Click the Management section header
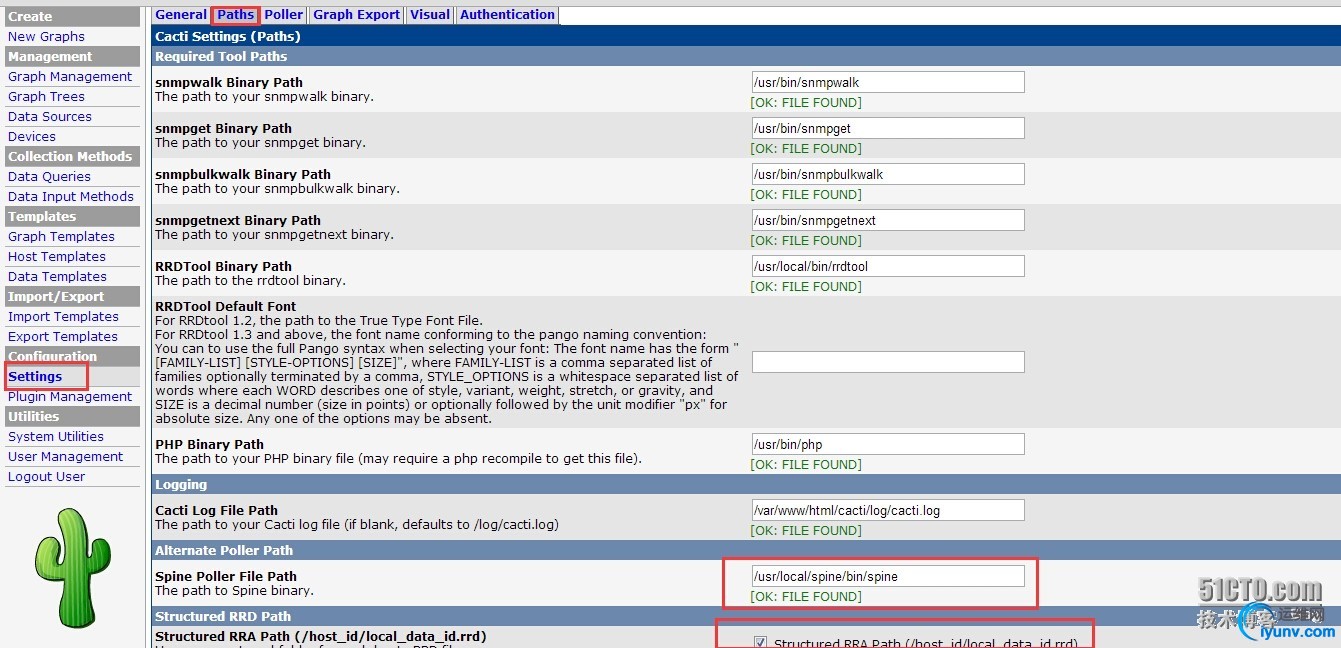The image size is (1341, 648). point(72,56)
